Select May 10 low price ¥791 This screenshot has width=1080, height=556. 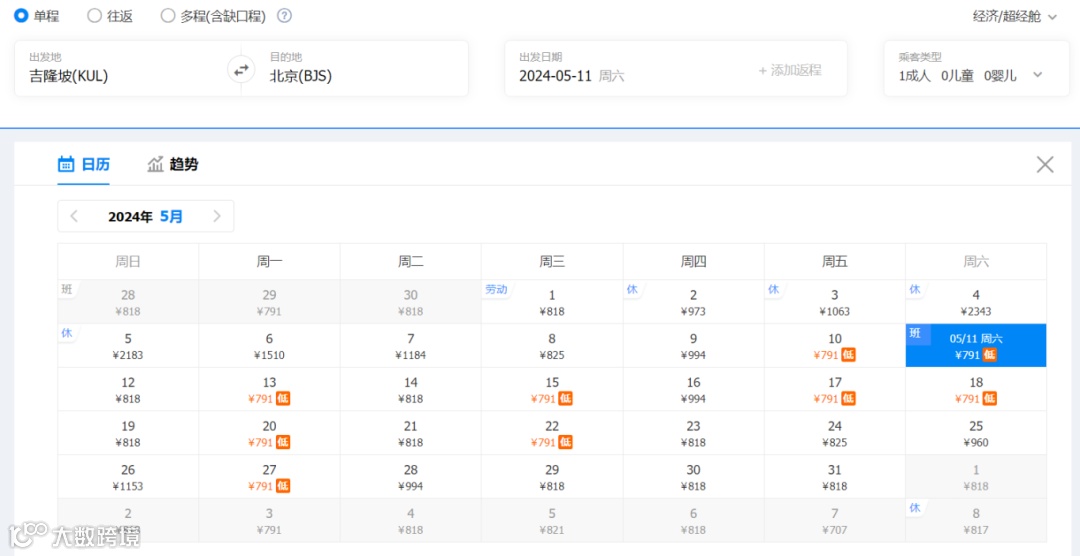coord(835,346)
